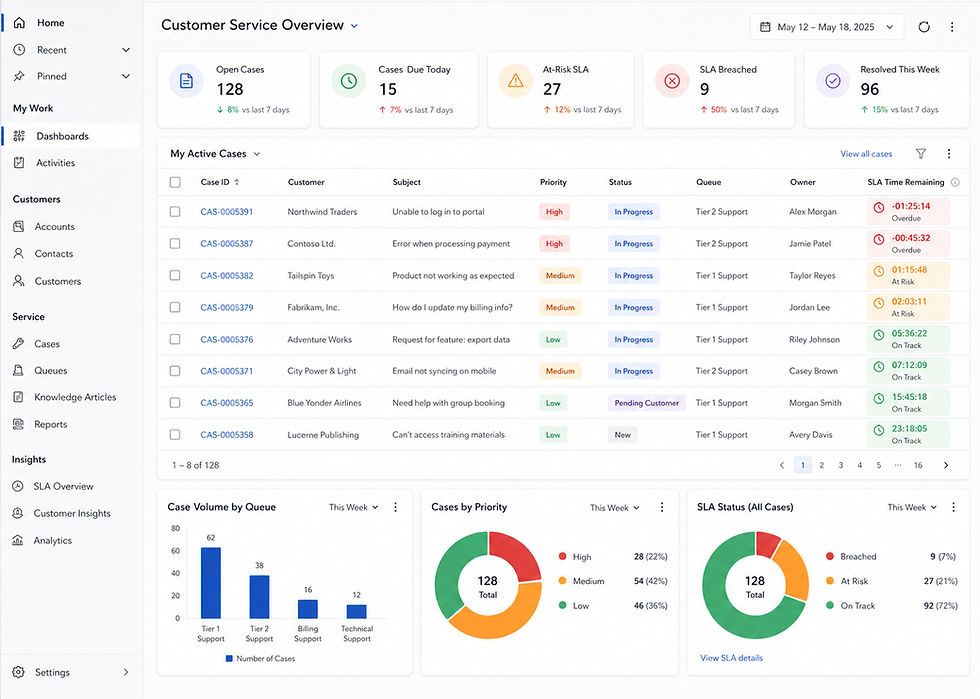980x699 pixels.
Task: Open the Customer Service Overview dashboard dropdown
Action: (354, 26)
